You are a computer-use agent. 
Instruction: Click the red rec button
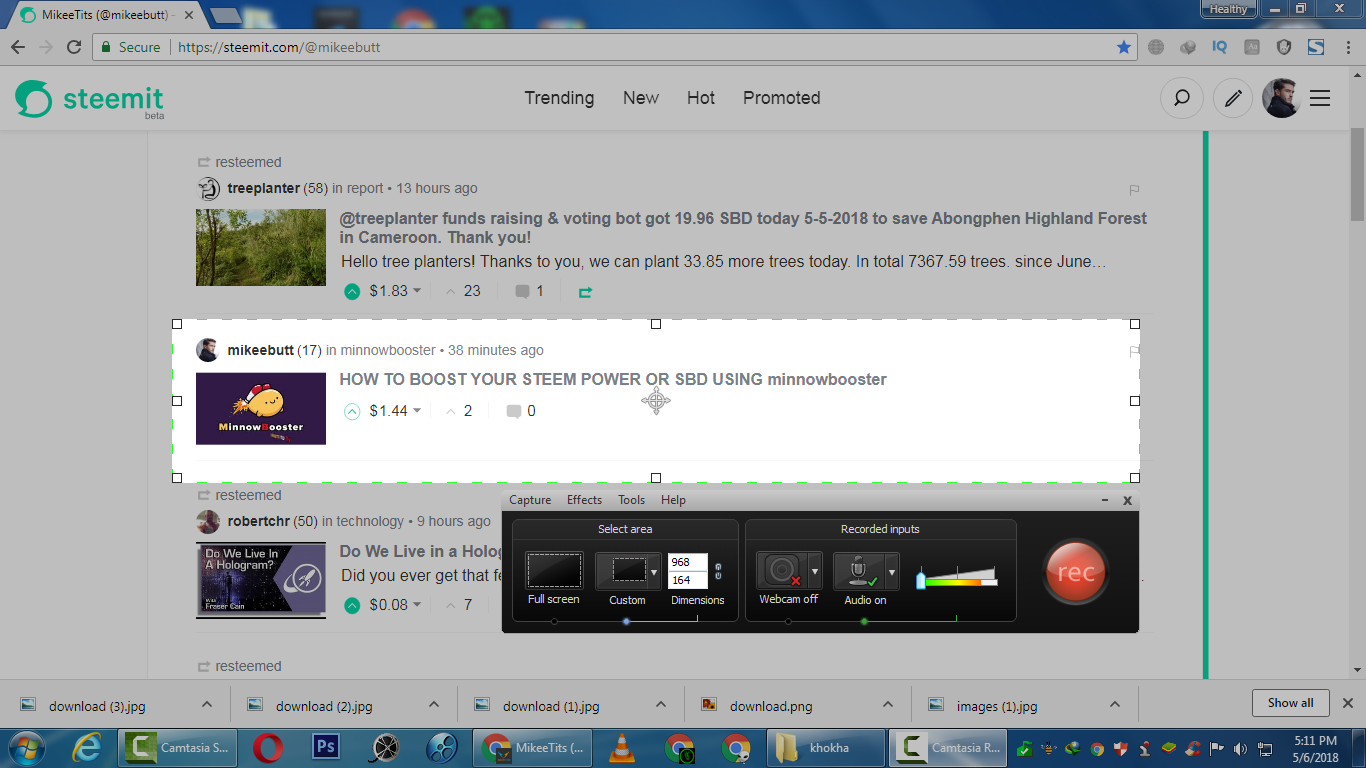pos(1075,572)
